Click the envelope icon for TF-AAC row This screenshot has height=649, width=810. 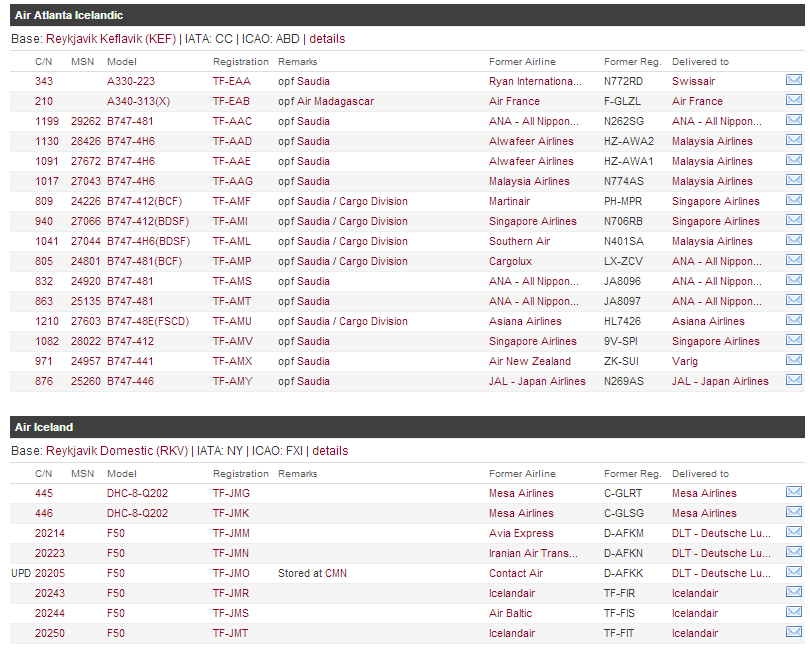[x=793, y=120]
